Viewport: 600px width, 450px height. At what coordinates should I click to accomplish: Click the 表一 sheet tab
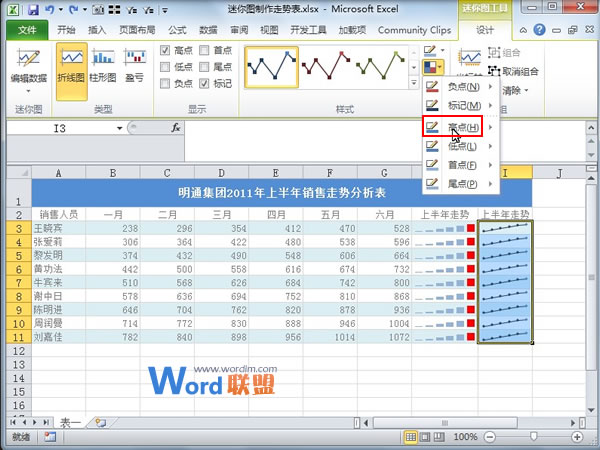click(x=70, y=423)
